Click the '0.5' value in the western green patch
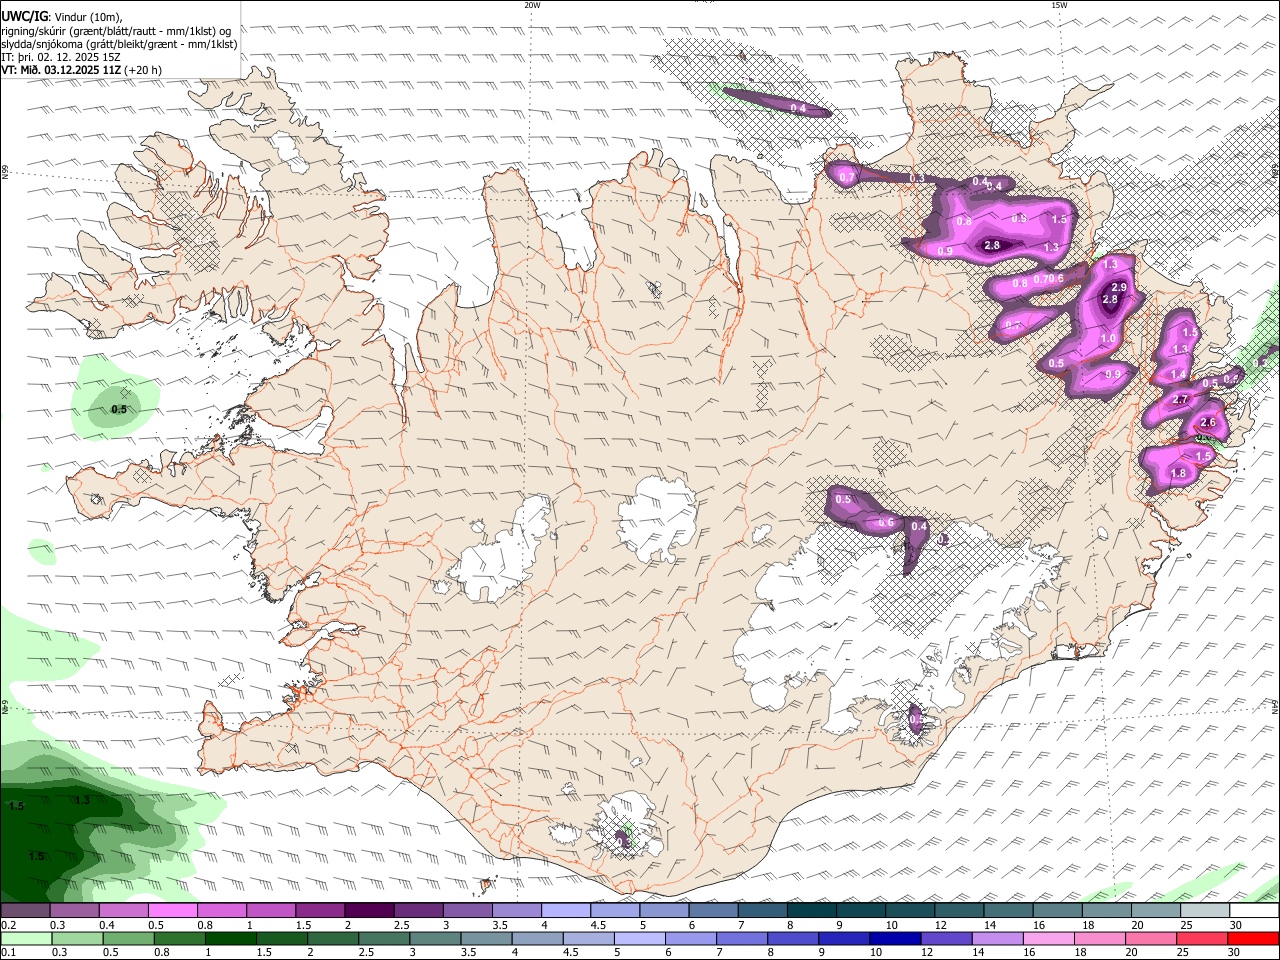This screenshot has width=1280, height=960. pyautogui.click(x=119, y=410)
